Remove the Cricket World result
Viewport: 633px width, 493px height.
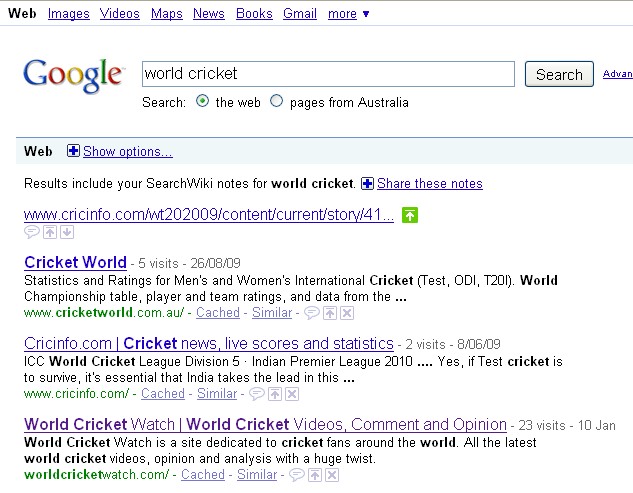[347, 313]
